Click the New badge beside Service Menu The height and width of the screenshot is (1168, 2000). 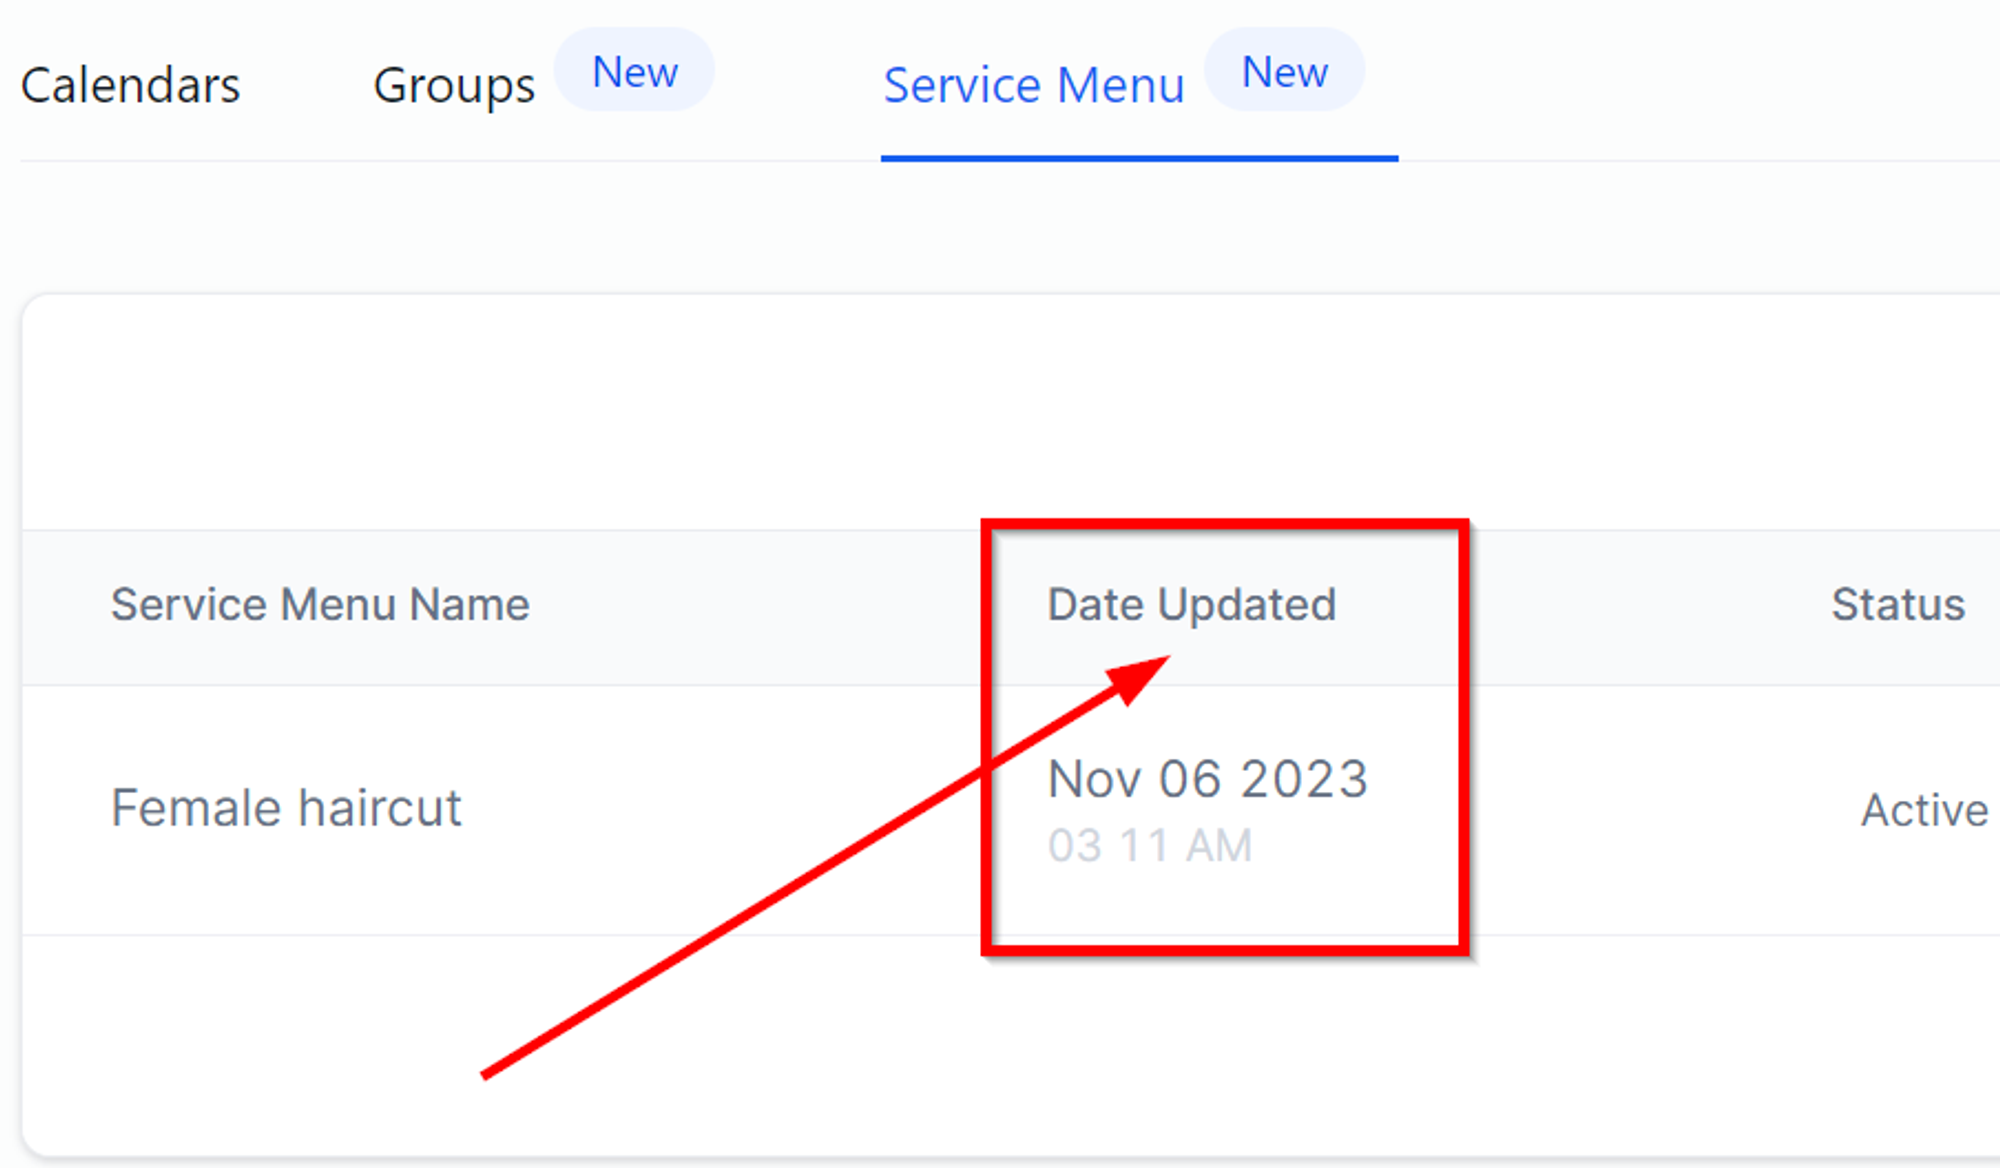click(1285, 71)
